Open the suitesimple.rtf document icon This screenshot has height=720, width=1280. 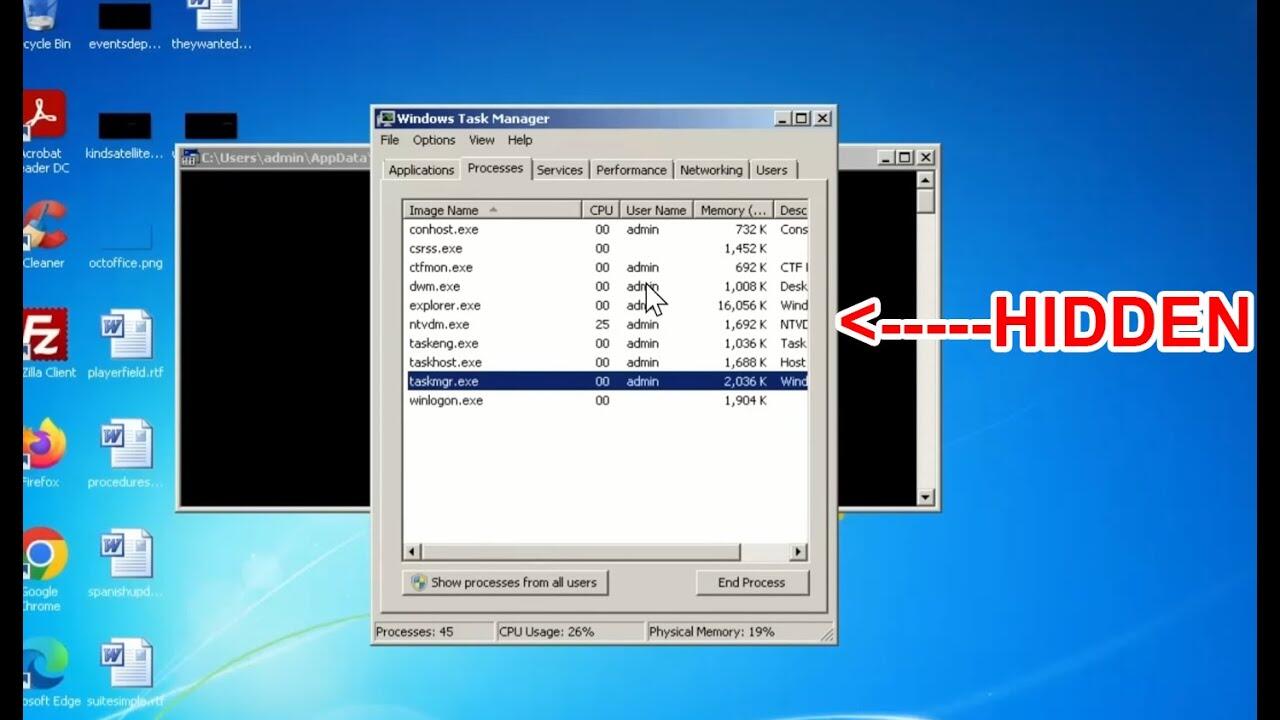click(126, 664)
